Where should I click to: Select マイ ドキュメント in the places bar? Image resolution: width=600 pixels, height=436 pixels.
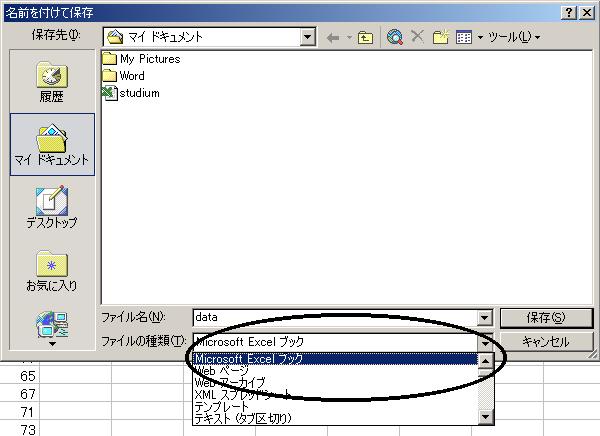tap(52, 144)
